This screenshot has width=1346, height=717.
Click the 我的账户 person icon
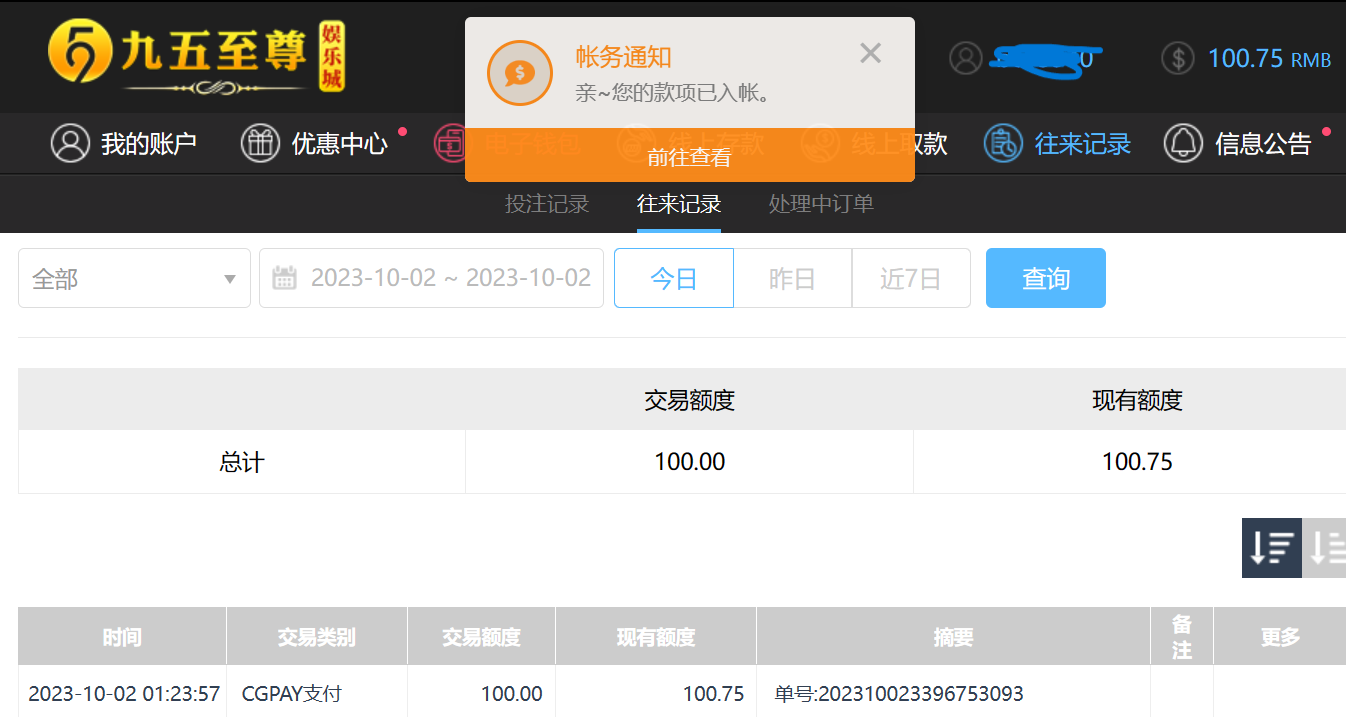70,144
